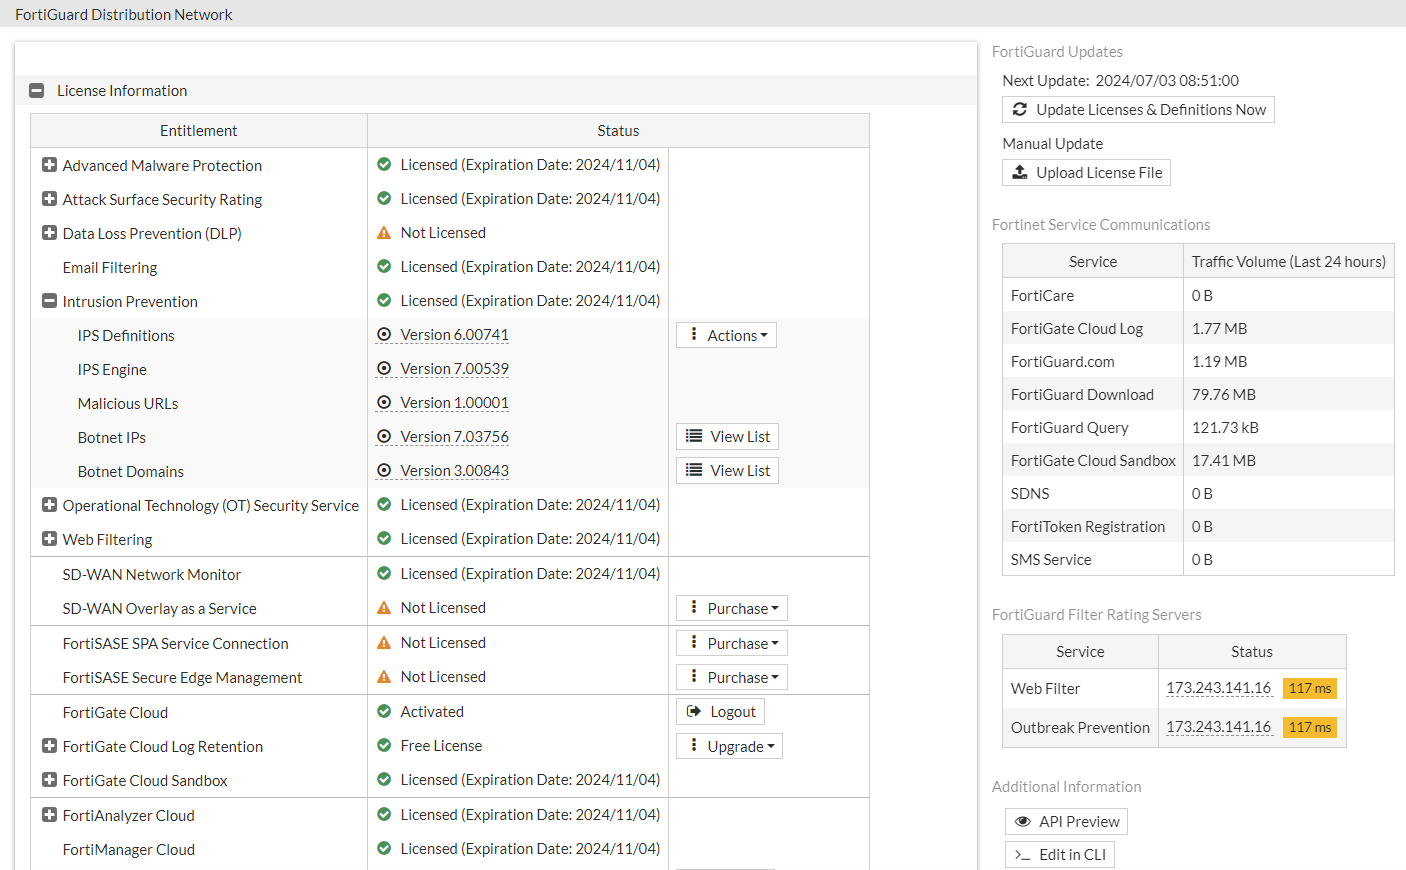Open Purchase dropdown for FortiSASE Secure Edge Management

[x=732, y=677]
